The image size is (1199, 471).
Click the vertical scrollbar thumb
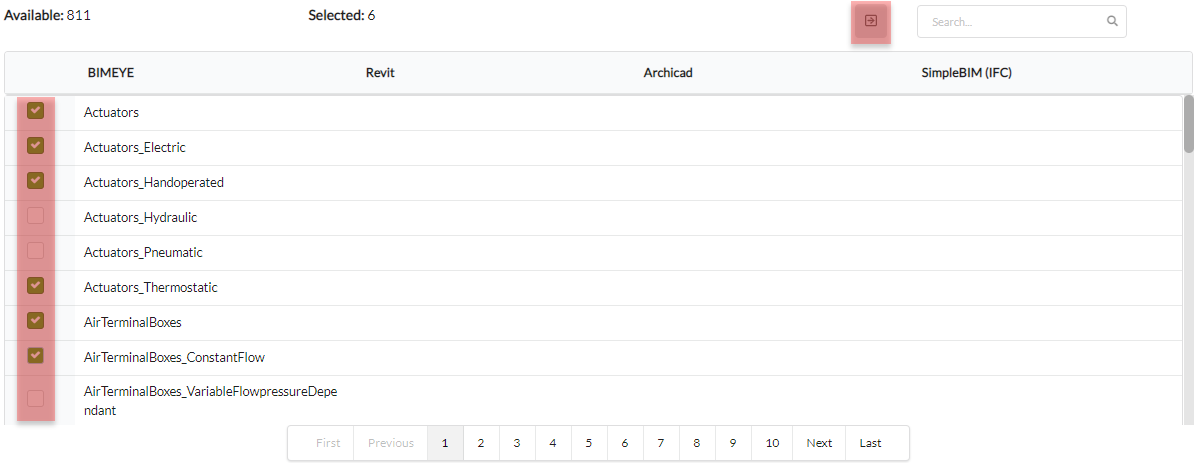[x=1188, y=124]
